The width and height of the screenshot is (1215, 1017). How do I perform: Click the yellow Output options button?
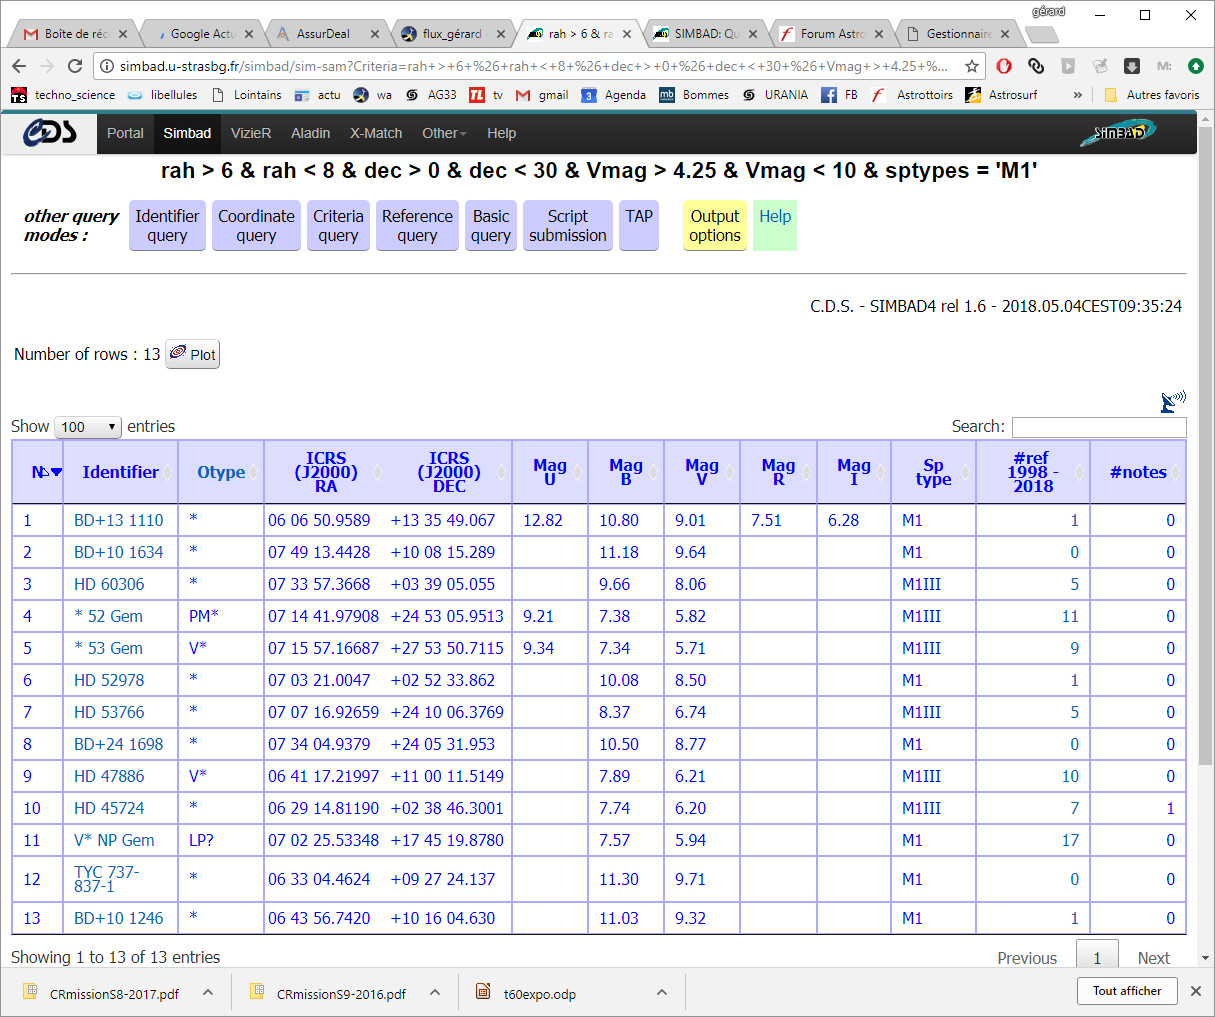click(x=715, y=226)
